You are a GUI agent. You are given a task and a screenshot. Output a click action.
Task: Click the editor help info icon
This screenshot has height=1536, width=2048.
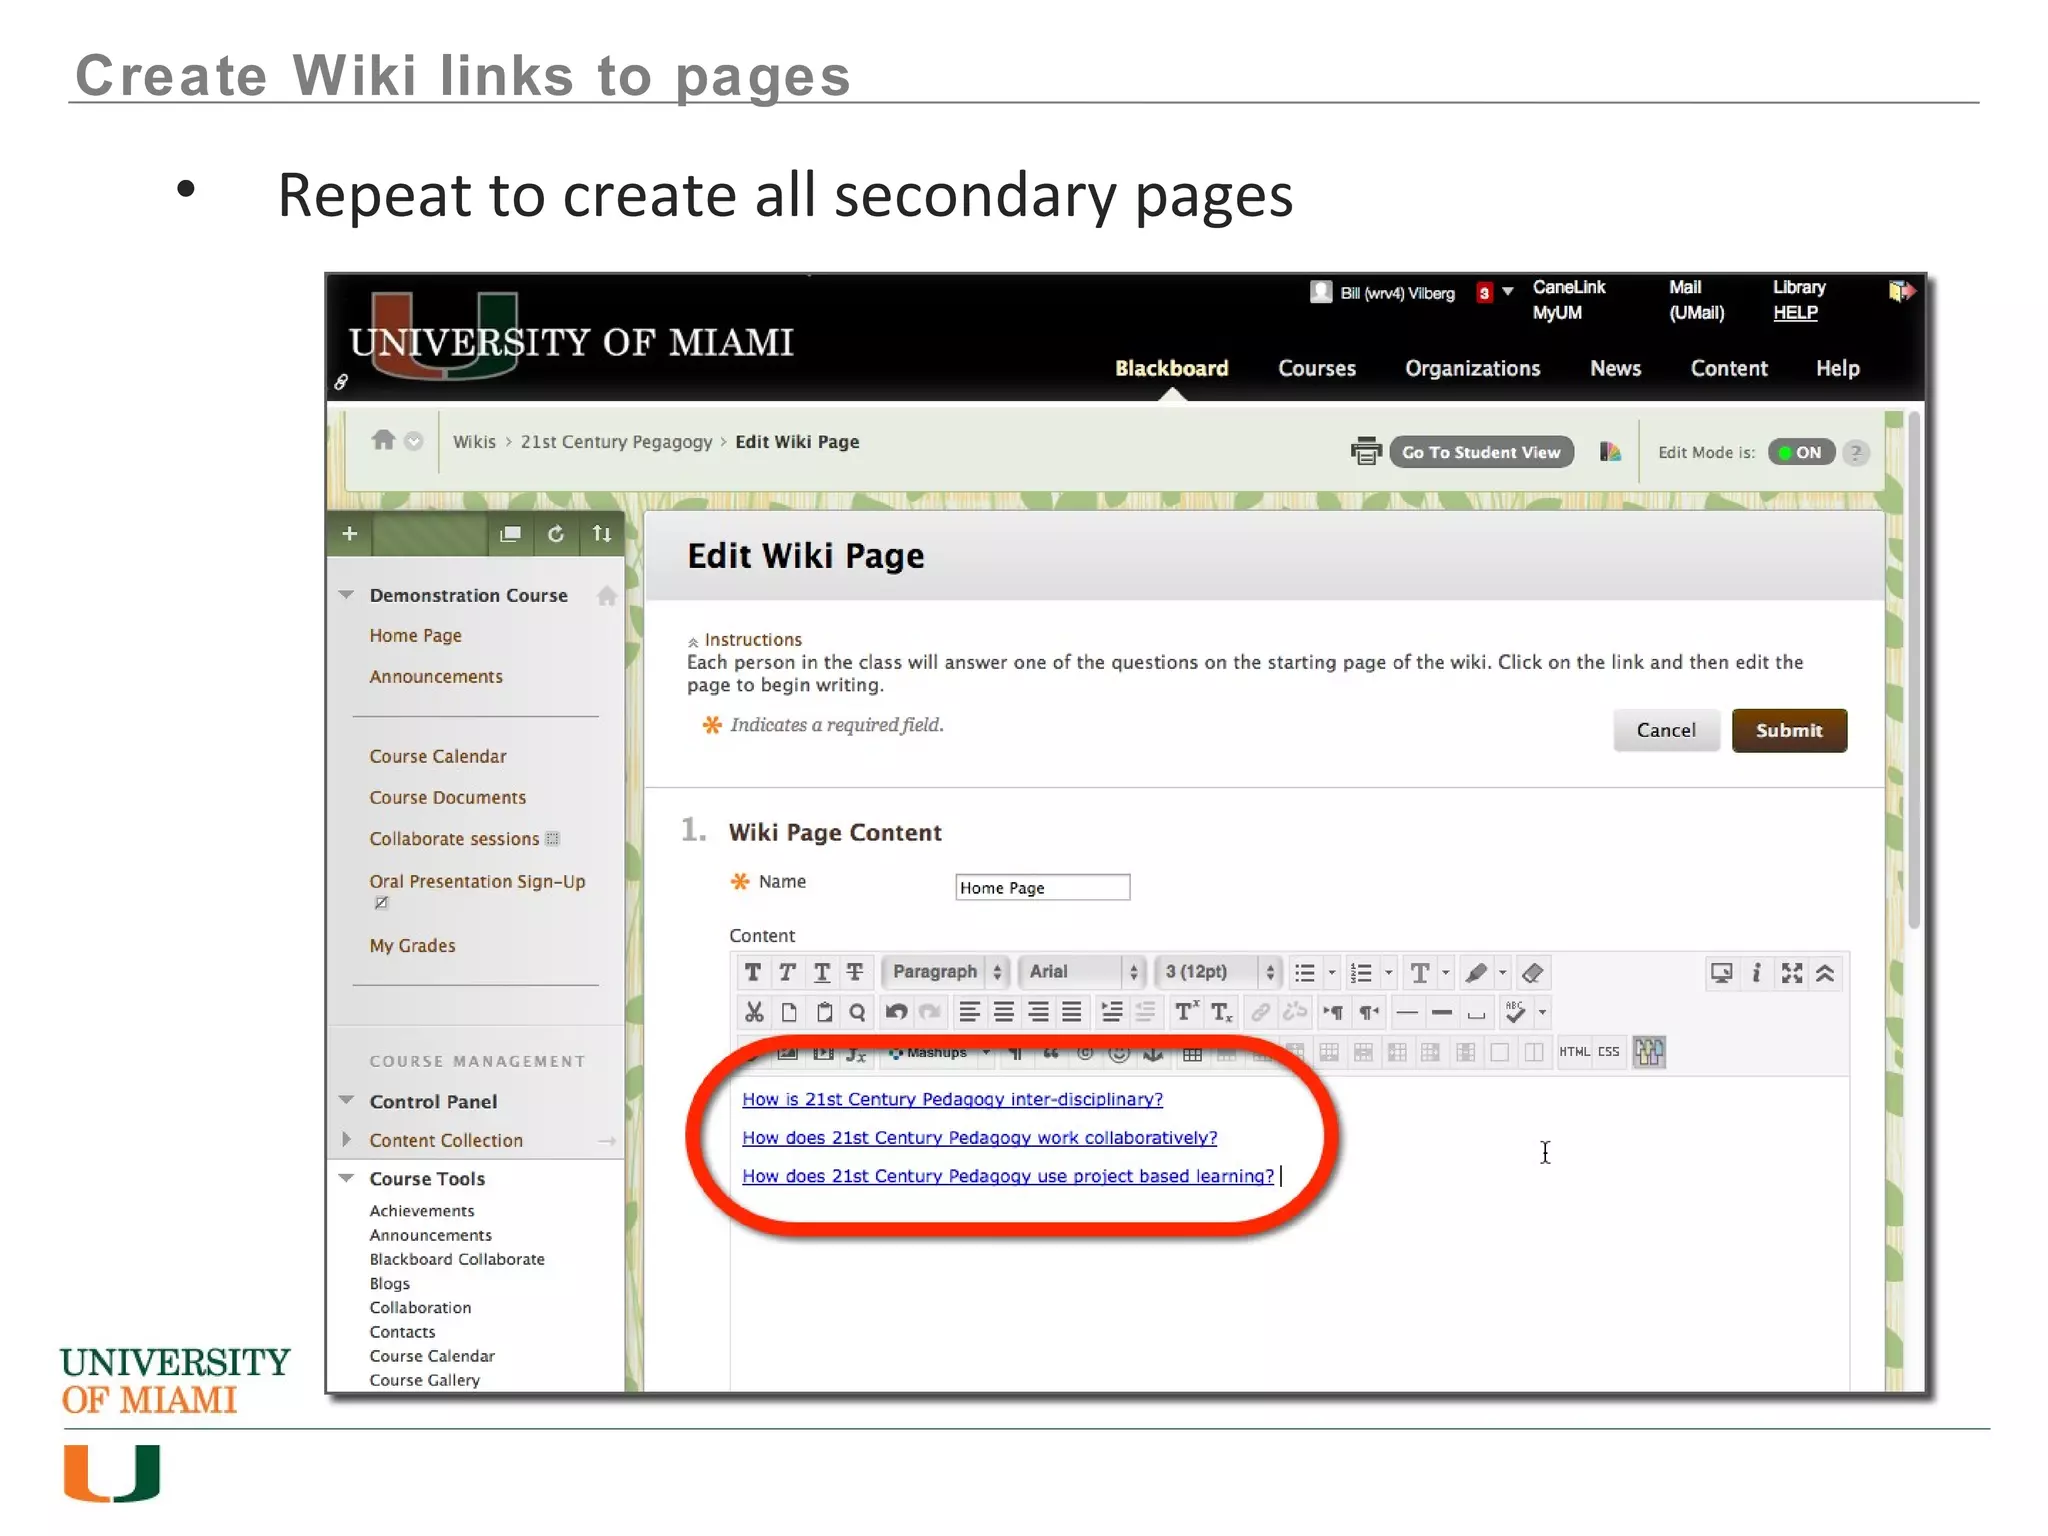(1757, 973)
